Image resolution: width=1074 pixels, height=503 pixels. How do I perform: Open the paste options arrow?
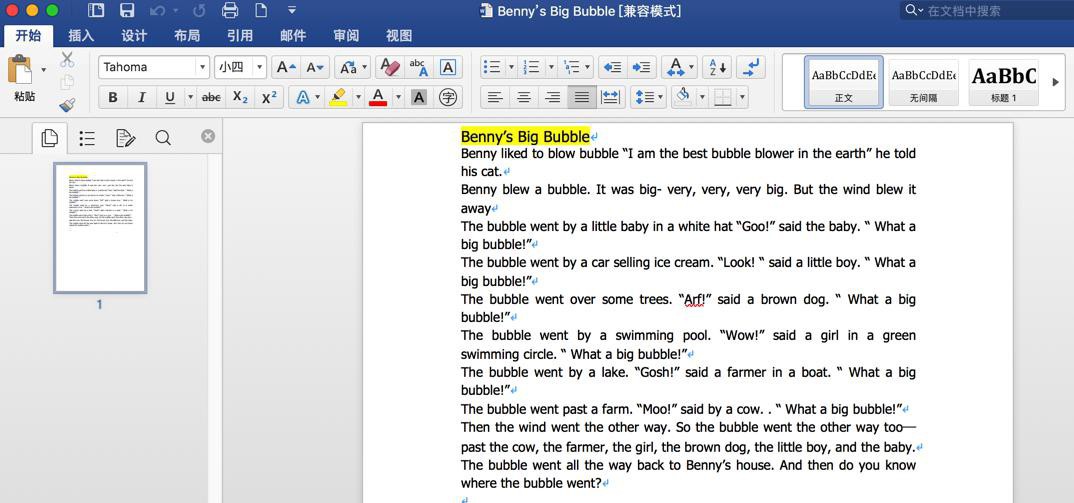click(x=44, y=69)
